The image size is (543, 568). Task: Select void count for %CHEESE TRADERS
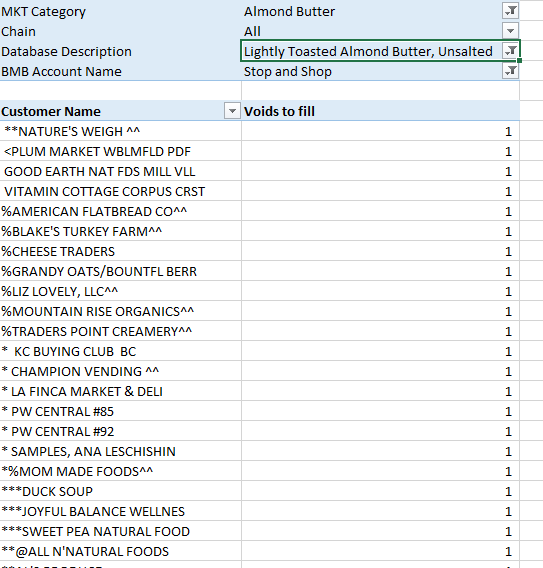pos(380,251)
